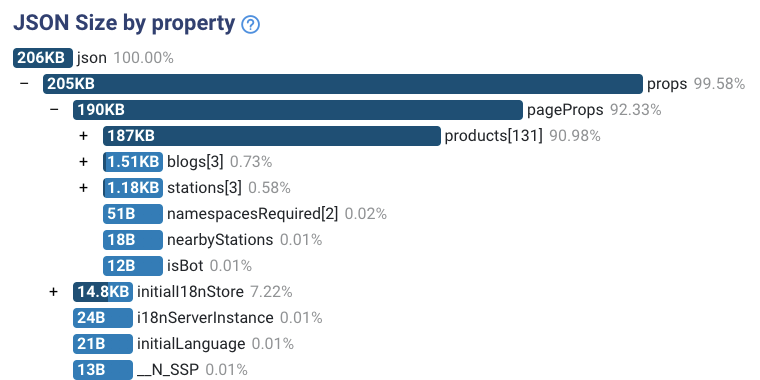Select the nearbyStations property
Image resolution: width=760 pixels, height=380 pixels.
coord(220,240)
